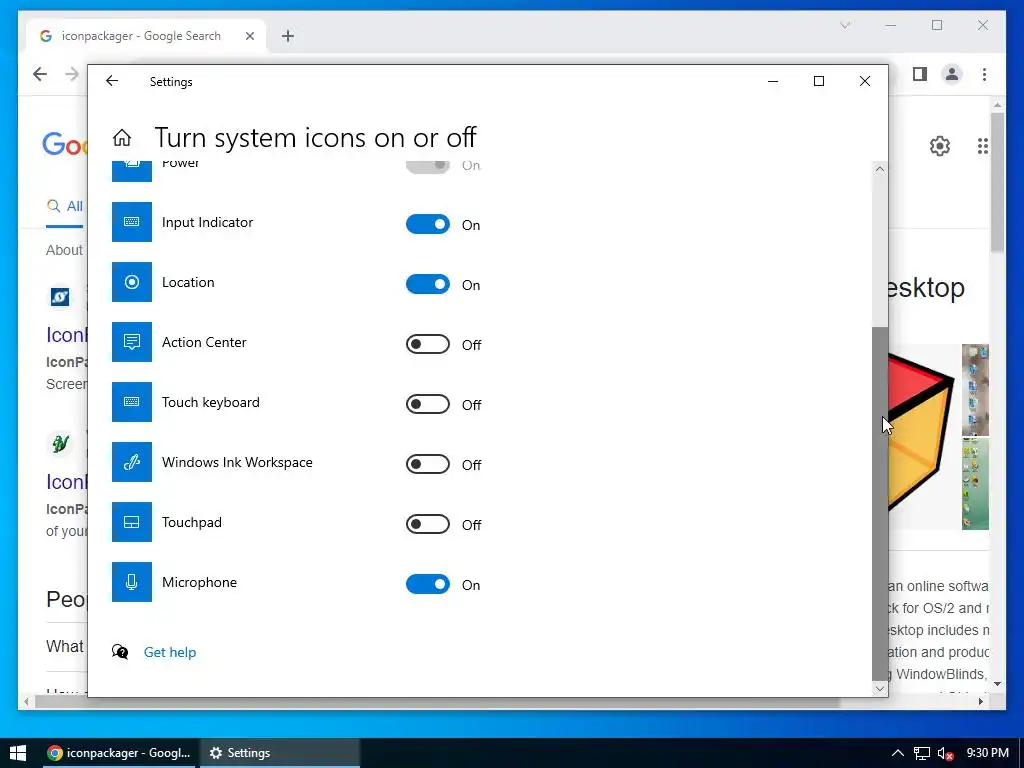The height and width of the screenshot is (768, 1024).
Task: Click the Location icon tile
Action: pyautogui.click(x=132, y=282)
